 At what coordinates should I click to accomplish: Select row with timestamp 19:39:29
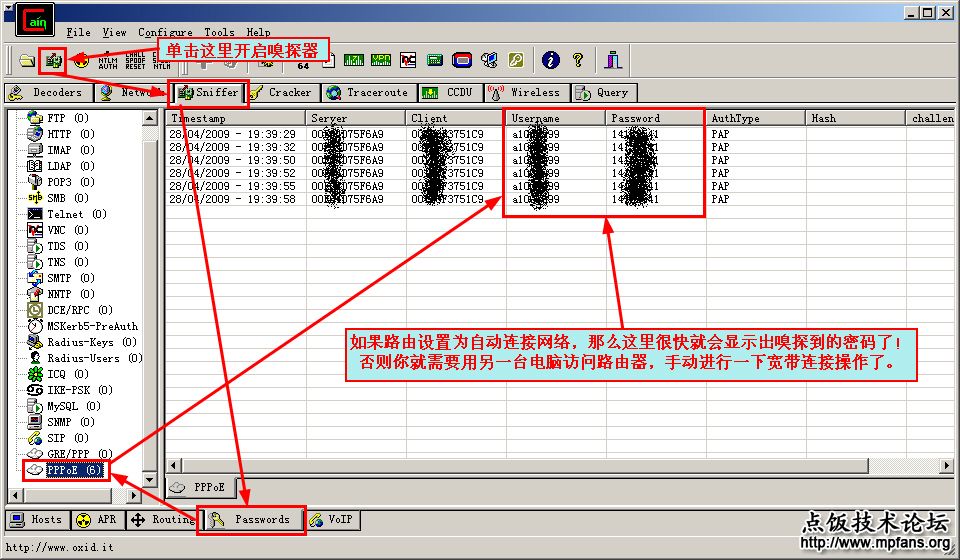(x=560, y=134)
